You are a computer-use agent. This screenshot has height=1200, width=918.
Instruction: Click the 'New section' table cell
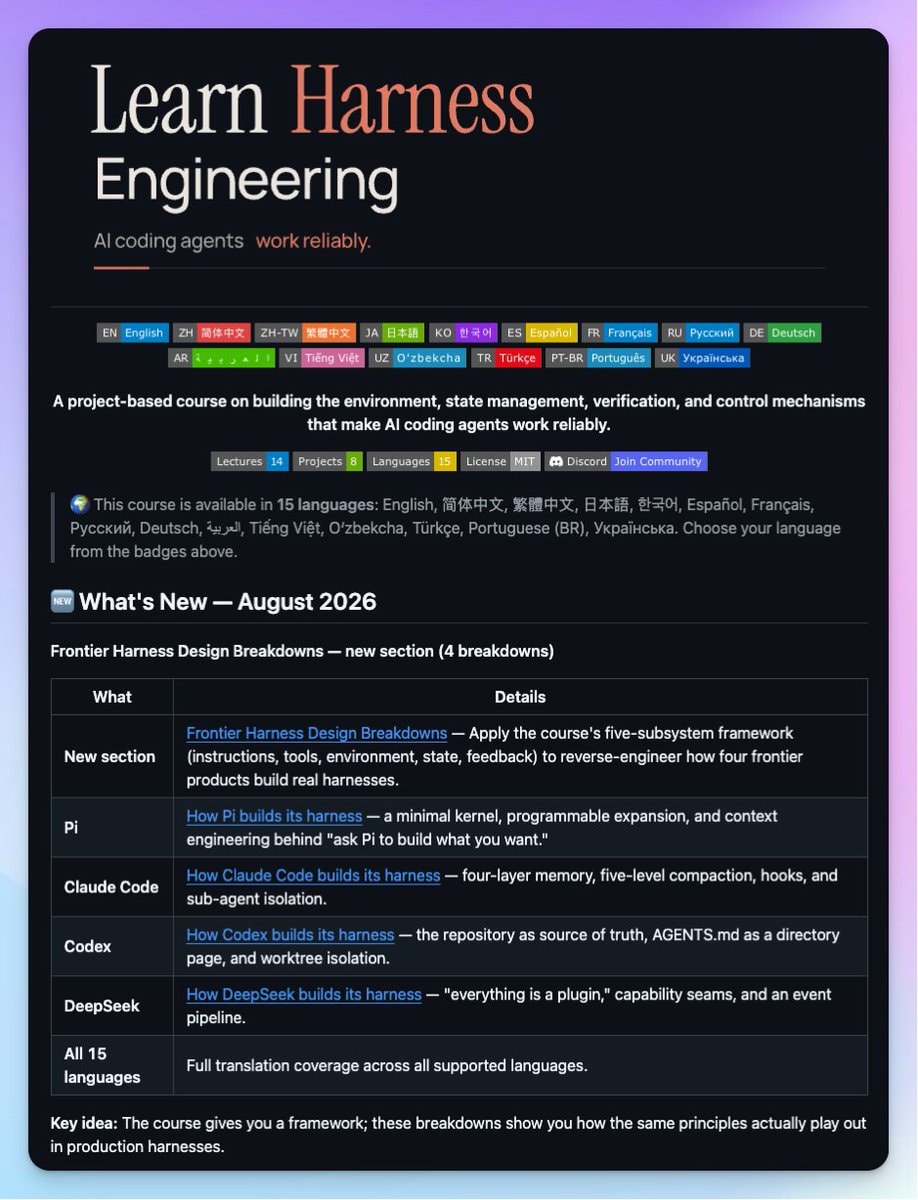tap(110, 757)
